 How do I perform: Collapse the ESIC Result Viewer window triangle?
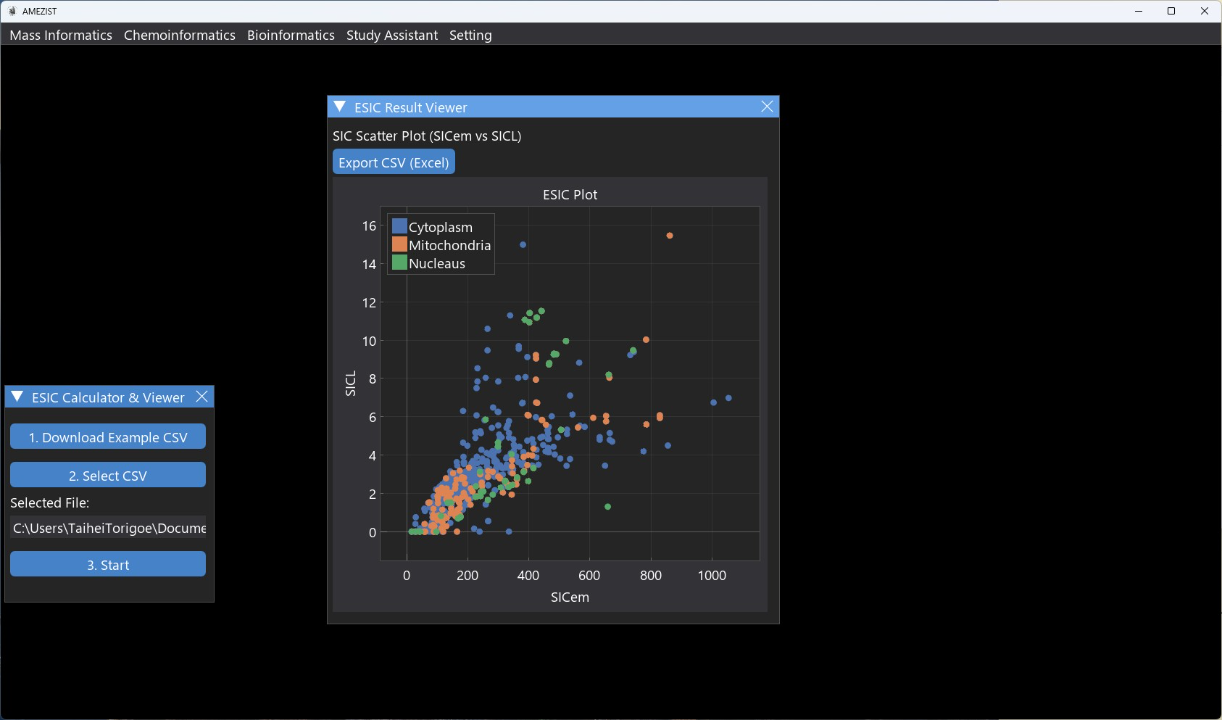pos(340,107)
